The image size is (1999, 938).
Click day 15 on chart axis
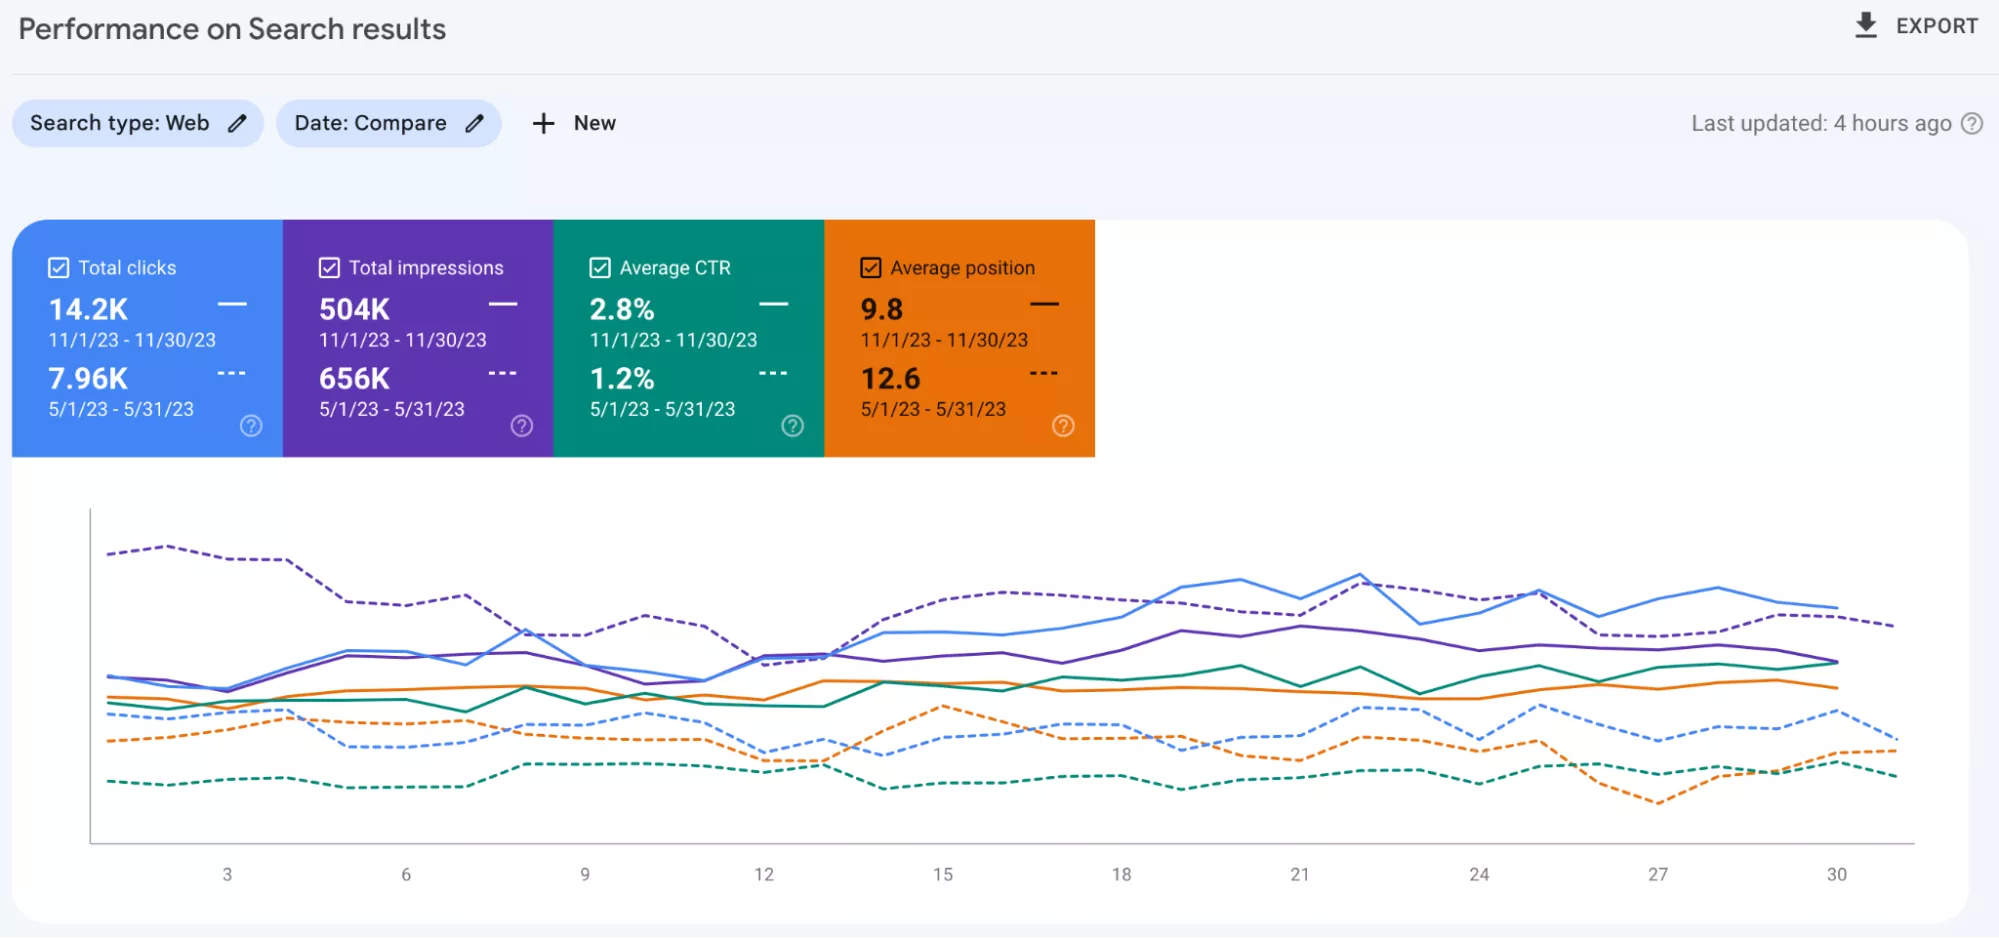point(943,874)
